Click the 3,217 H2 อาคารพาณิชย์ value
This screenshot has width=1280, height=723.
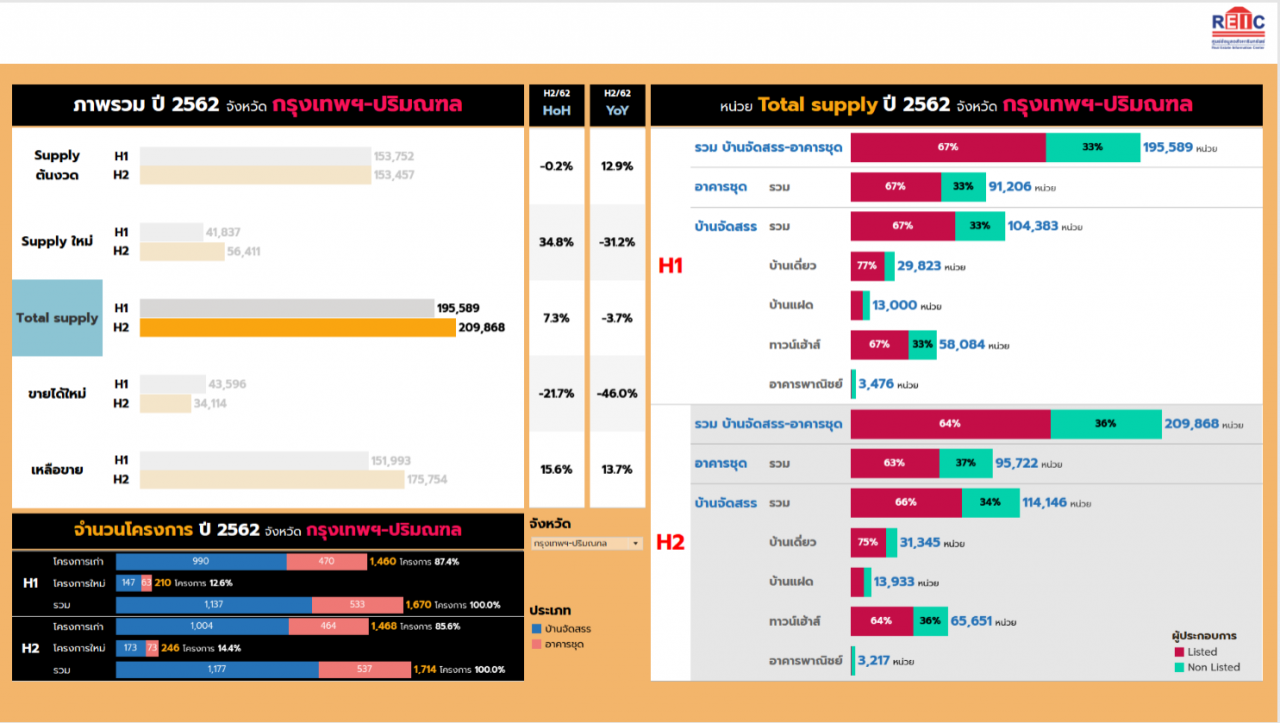[x=874, y=661]
